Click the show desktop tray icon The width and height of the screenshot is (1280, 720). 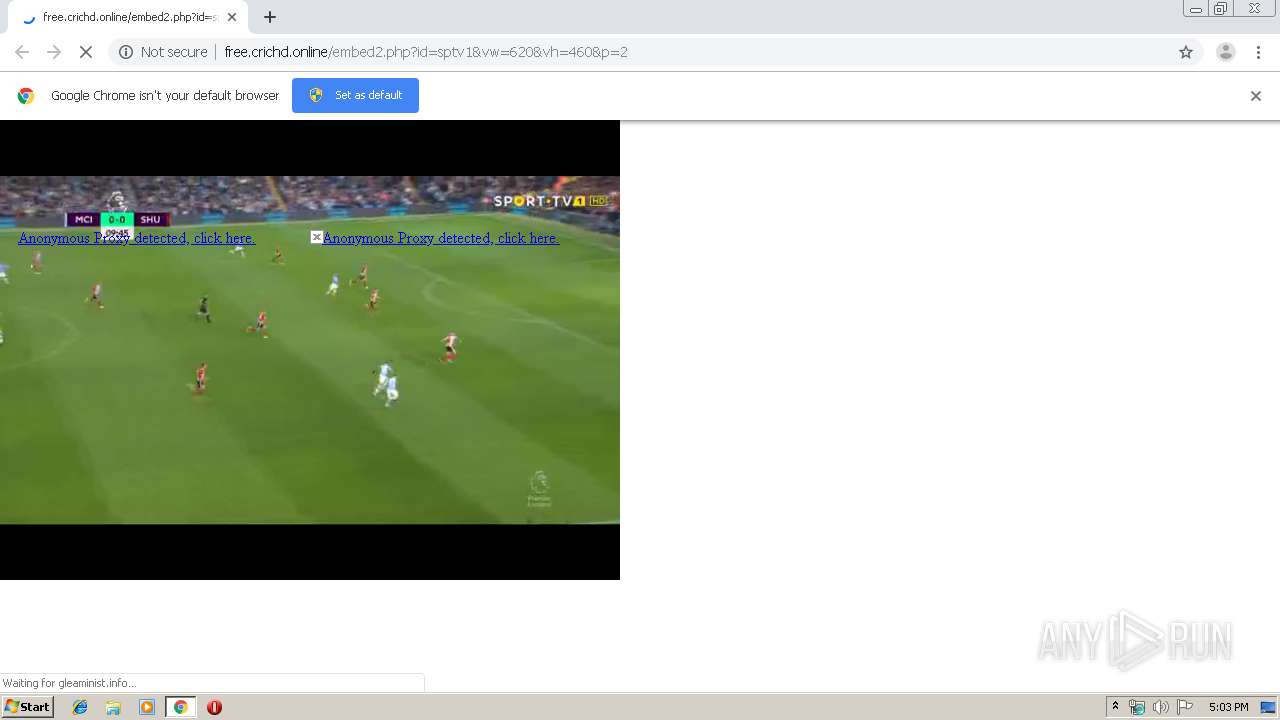point(1268,707)
